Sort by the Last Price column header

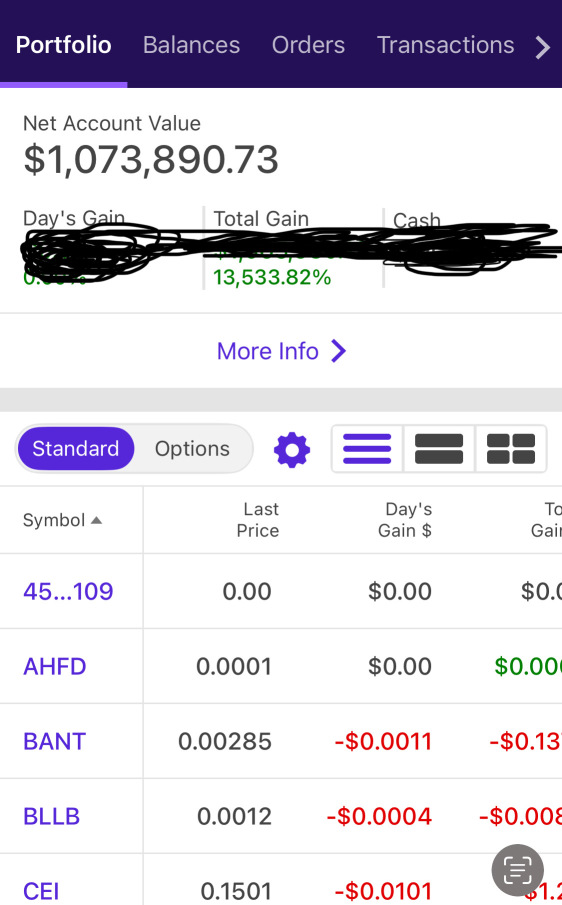pos(258,520)
